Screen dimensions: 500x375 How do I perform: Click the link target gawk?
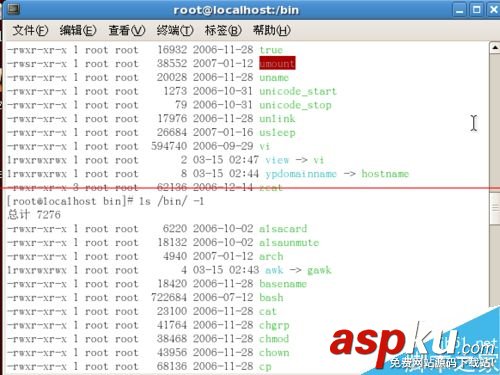point(319,270)
